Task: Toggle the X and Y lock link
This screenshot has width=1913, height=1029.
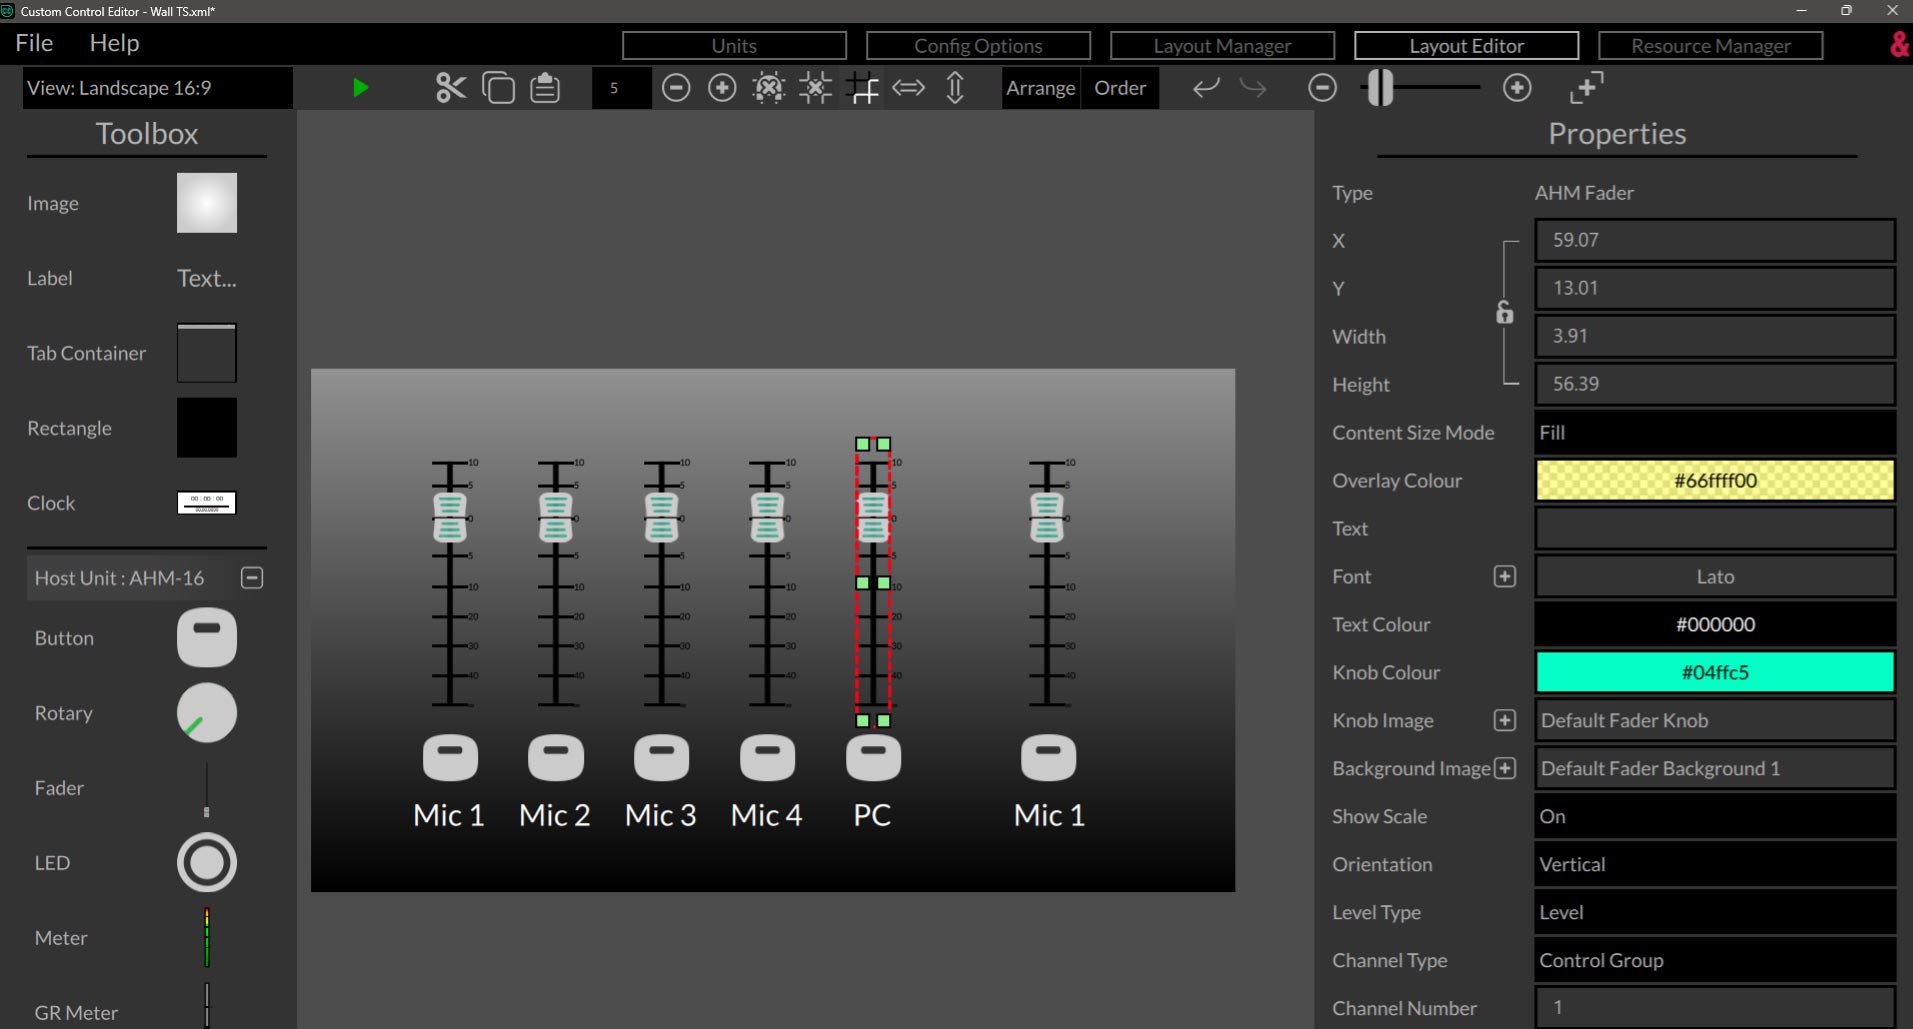Action: (1504, 312)
